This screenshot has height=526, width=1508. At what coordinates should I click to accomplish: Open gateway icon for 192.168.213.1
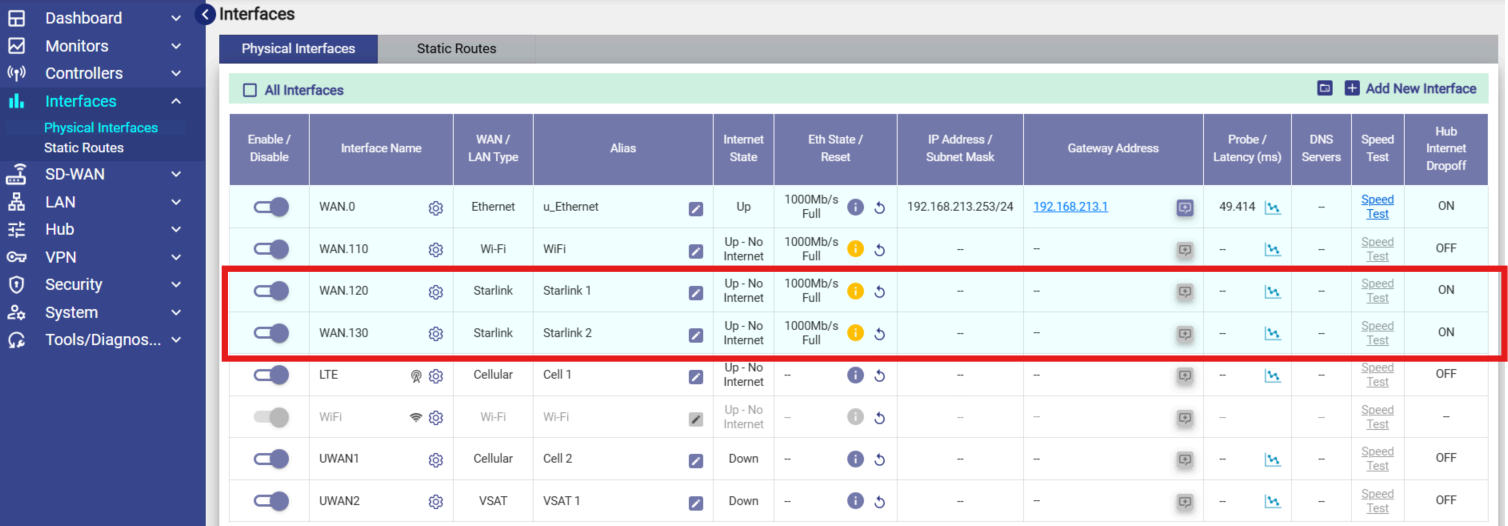[x=1184, y=208]
